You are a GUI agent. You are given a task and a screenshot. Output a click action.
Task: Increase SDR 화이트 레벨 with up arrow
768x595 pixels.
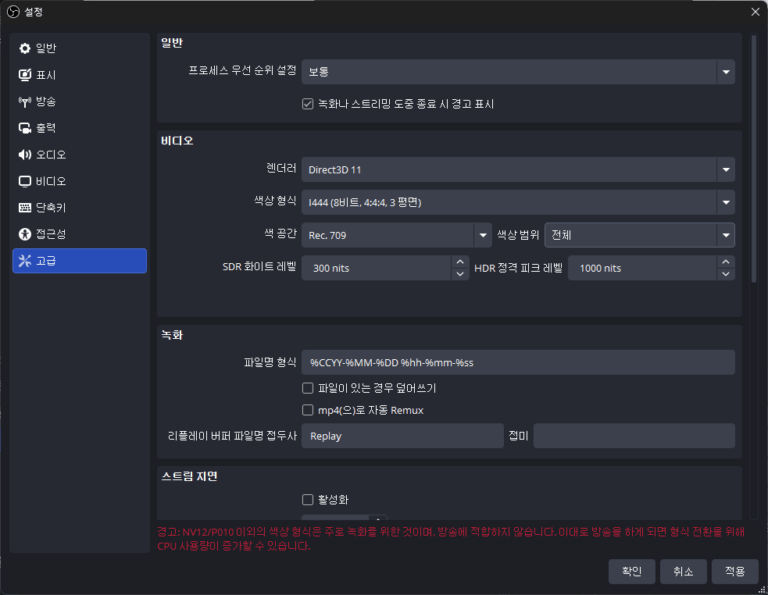pyautogui.click(x=460, y=262)
